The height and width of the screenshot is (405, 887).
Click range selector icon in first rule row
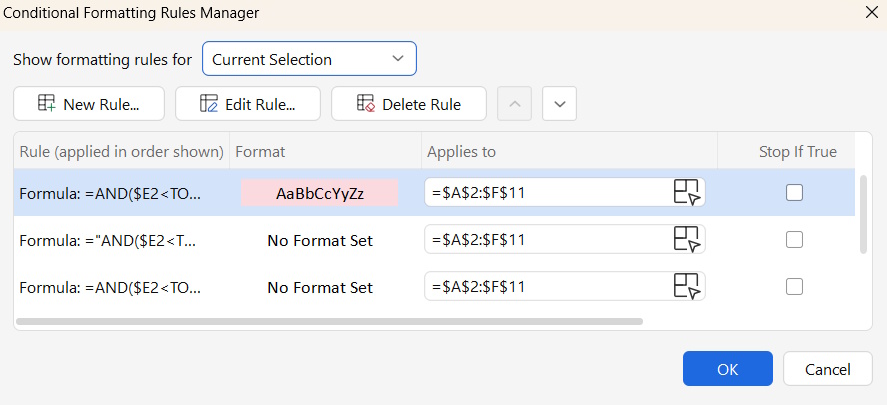(x=687, y=192)
